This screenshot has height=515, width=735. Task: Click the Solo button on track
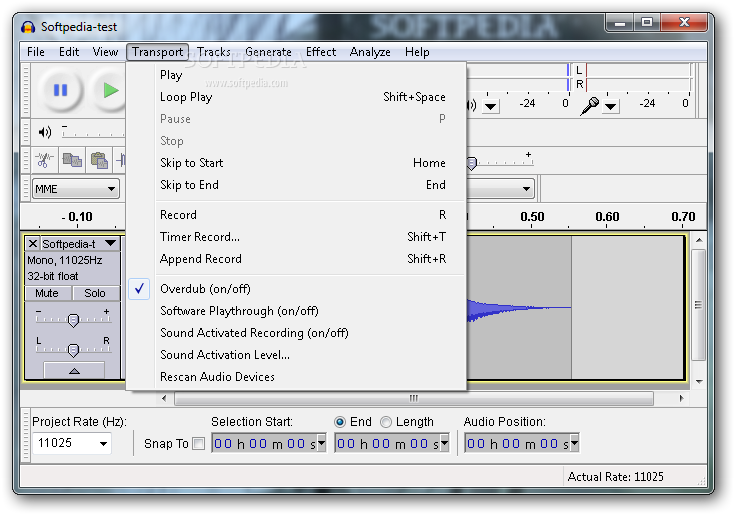[x=95, y=293]
